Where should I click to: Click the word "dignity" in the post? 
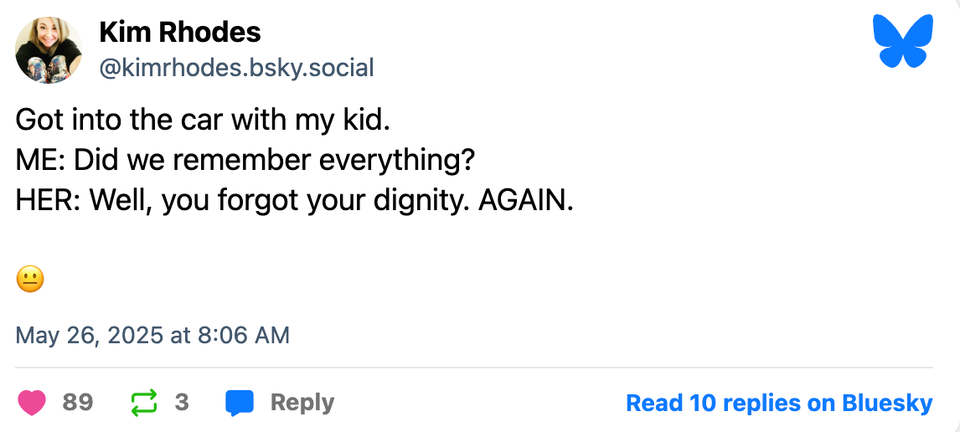(x=421, y=200)
